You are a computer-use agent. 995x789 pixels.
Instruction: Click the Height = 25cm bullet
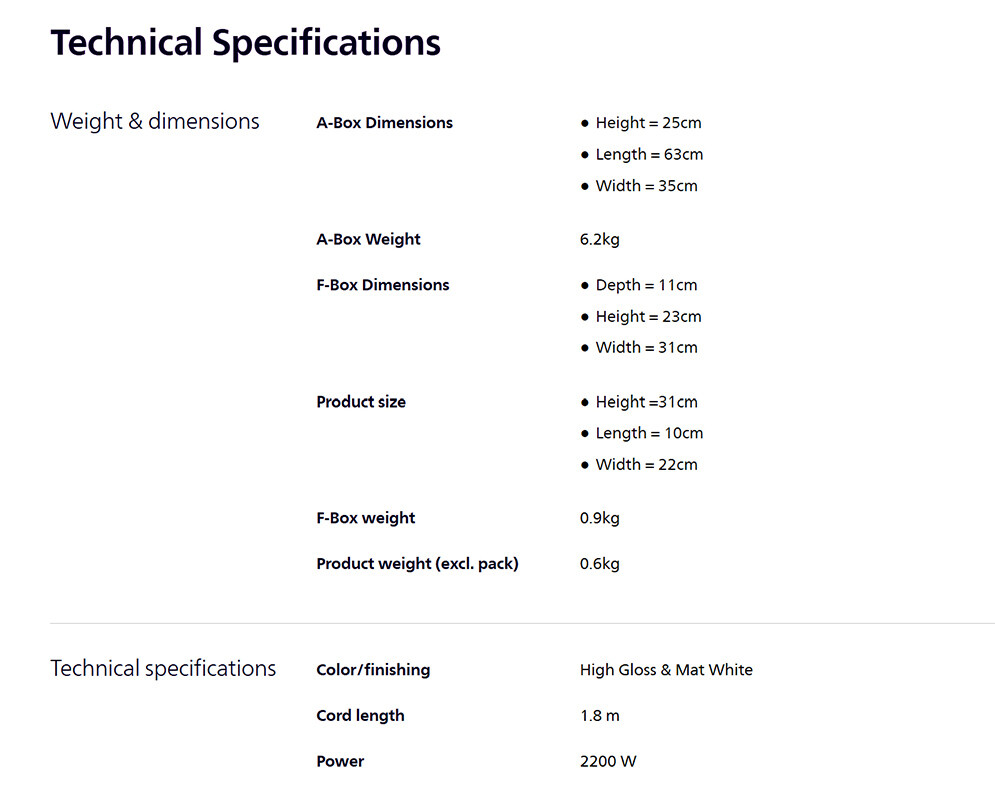(648, 123)
